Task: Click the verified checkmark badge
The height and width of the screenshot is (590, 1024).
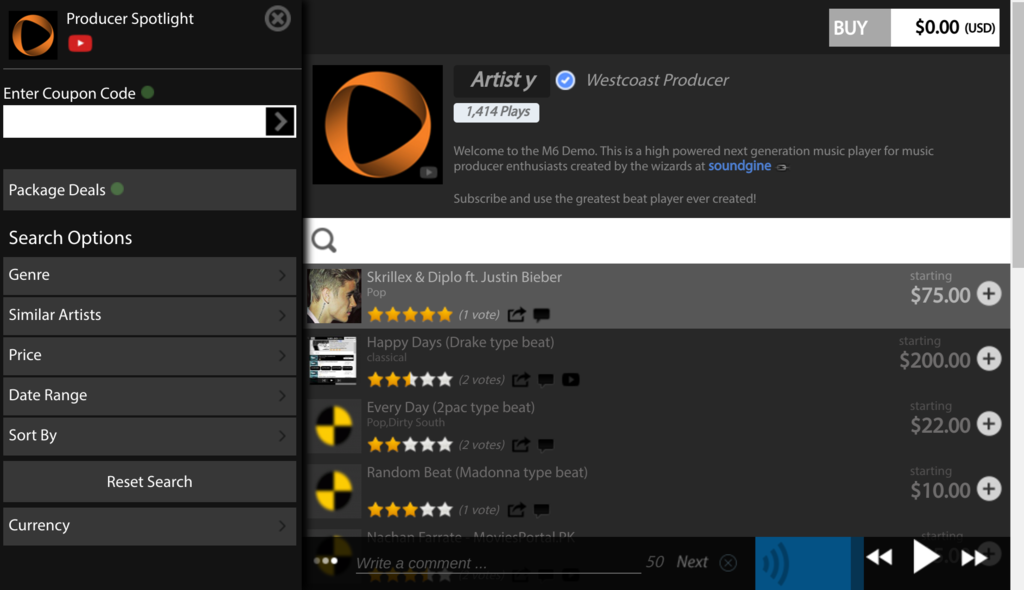Action: point(566,80)
